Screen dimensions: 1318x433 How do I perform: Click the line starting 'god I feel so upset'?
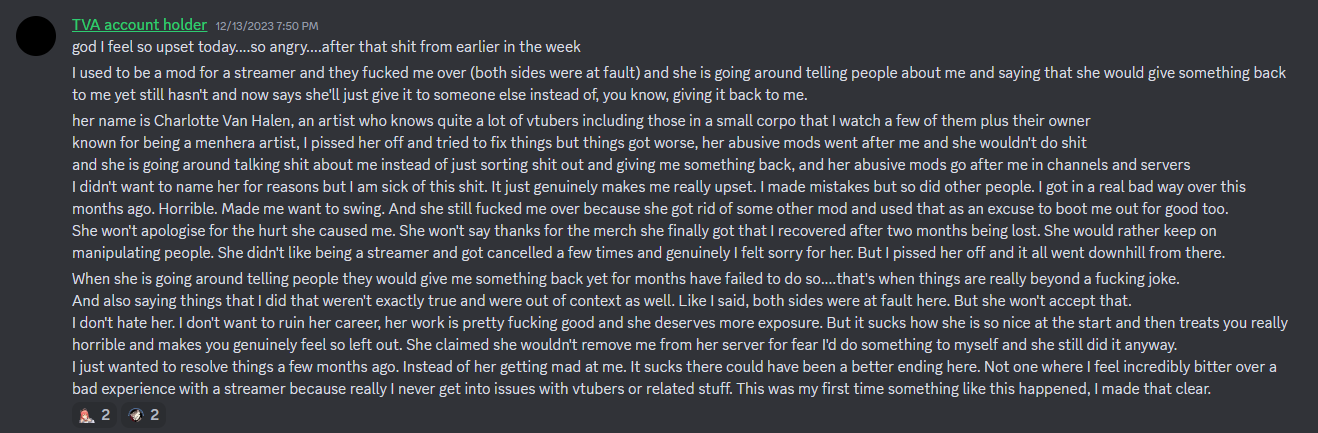(326, 47)
